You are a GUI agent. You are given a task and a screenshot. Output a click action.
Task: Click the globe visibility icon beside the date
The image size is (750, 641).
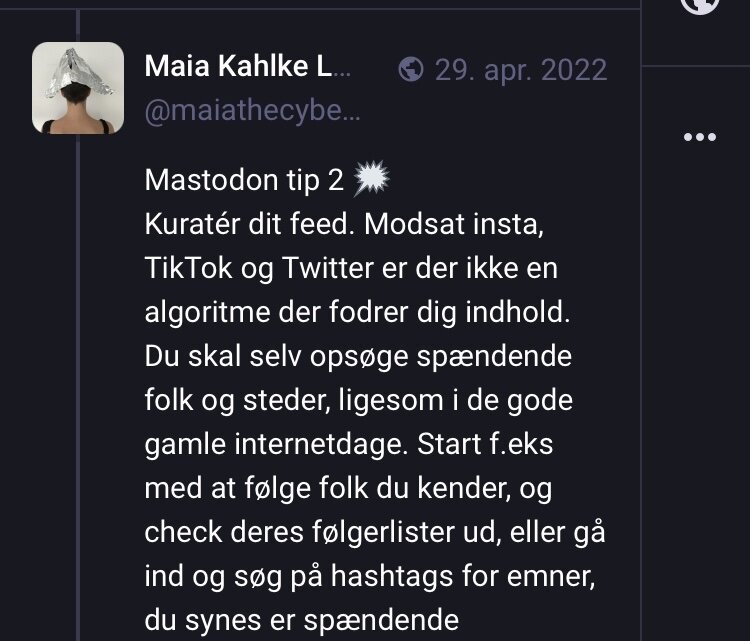[x=409, y=69]
